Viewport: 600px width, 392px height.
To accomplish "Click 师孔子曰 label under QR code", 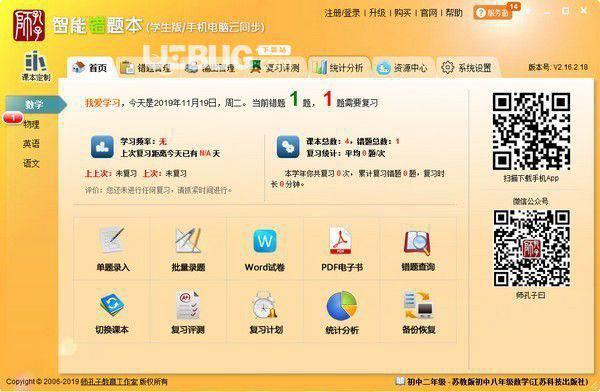I will click(530, 295).
